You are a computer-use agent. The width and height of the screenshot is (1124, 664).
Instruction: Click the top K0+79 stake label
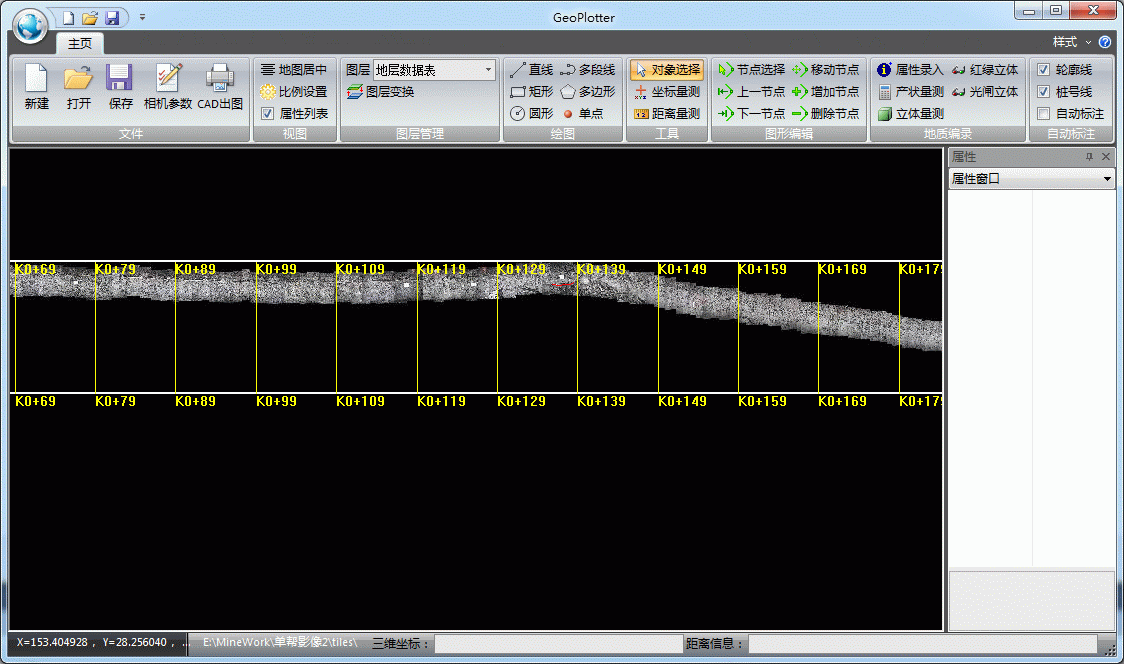click(115, 269)
